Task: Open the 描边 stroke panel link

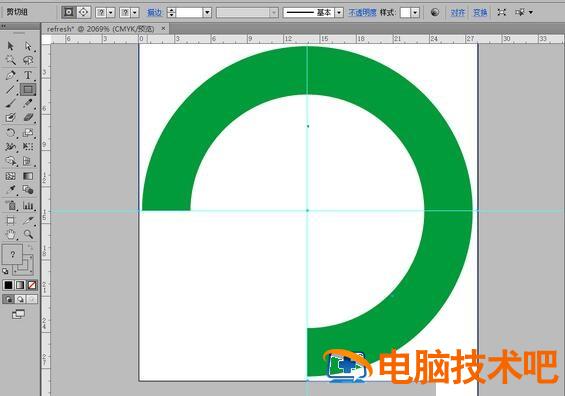Action: coord(155,13)
